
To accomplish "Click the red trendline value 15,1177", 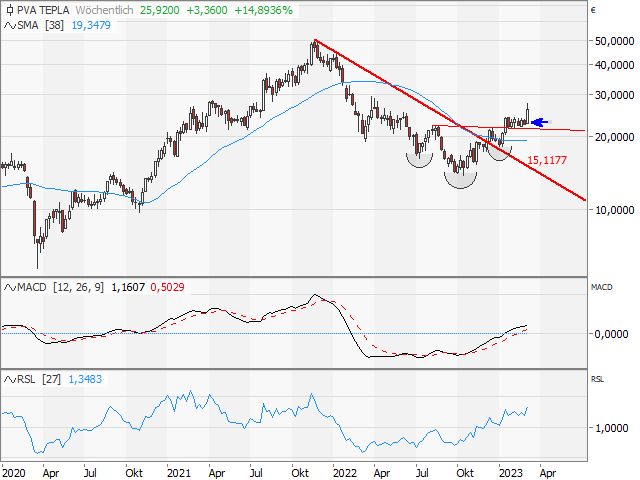I will [547, 160].
